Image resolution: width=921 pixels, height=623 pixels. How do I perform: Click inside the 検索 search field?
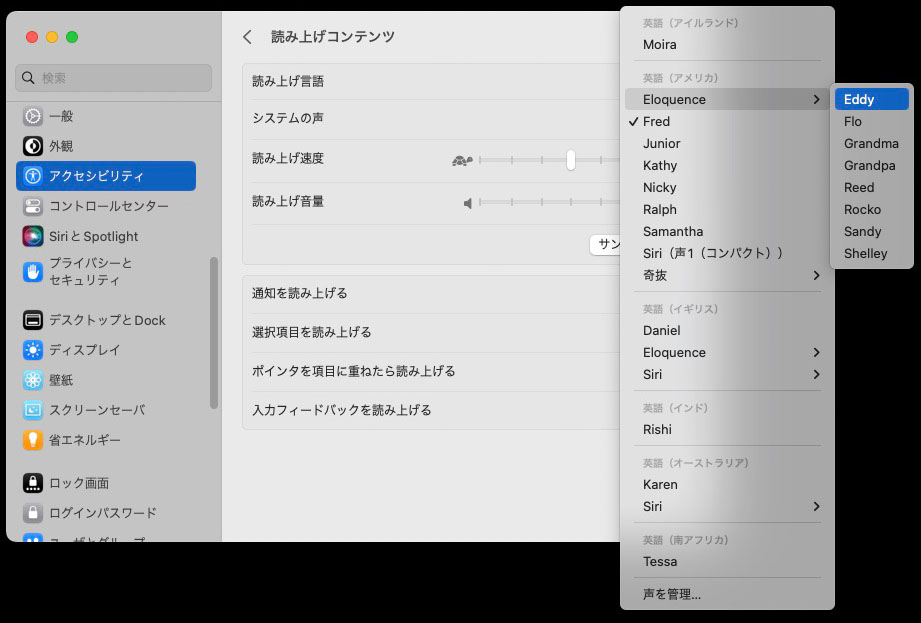[113, 78]
